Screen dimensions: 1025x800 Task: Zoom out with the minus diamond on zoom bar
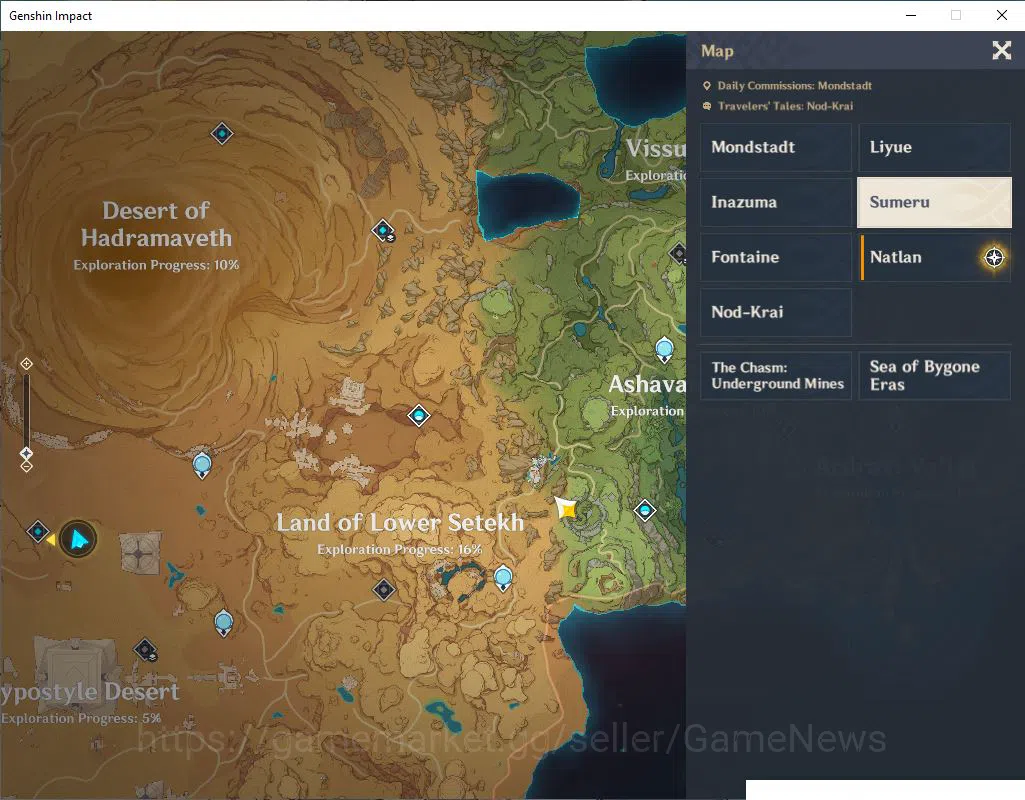click(26, 467)
